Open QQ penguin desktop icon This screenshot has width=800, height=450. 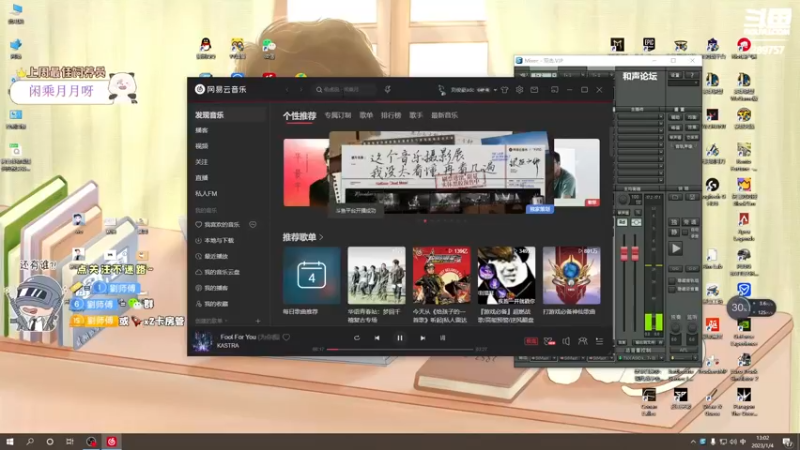[x=206, y=48]
